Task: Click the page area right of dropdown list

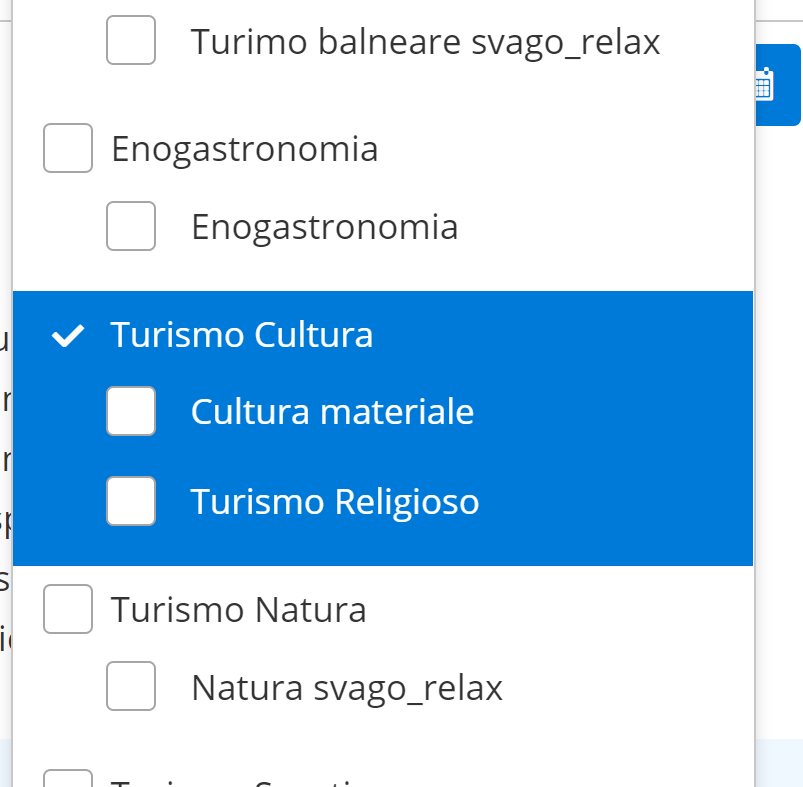Action: [778, 400]
